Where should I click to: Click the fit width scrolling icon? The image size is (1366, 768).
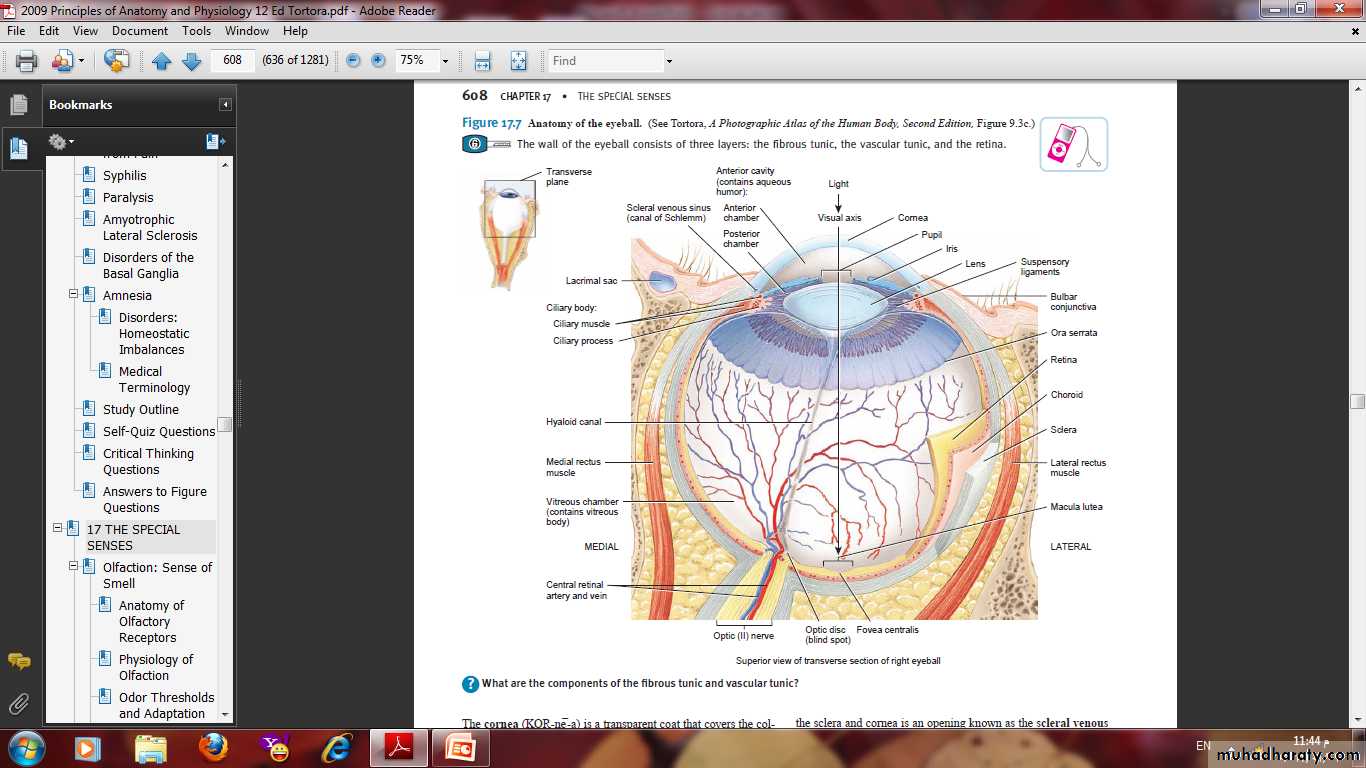tap(482, 61)
